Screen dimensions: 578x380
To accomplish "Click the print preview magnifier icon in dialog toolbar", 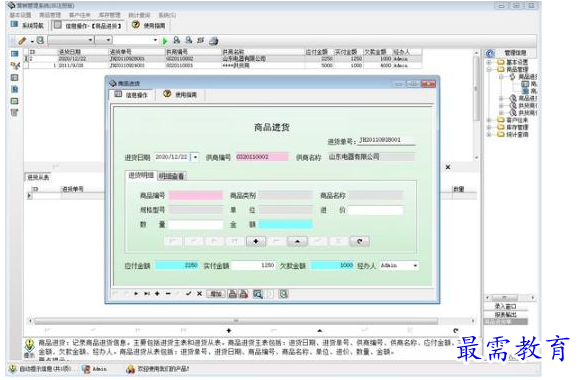I will tap(257, 294).
